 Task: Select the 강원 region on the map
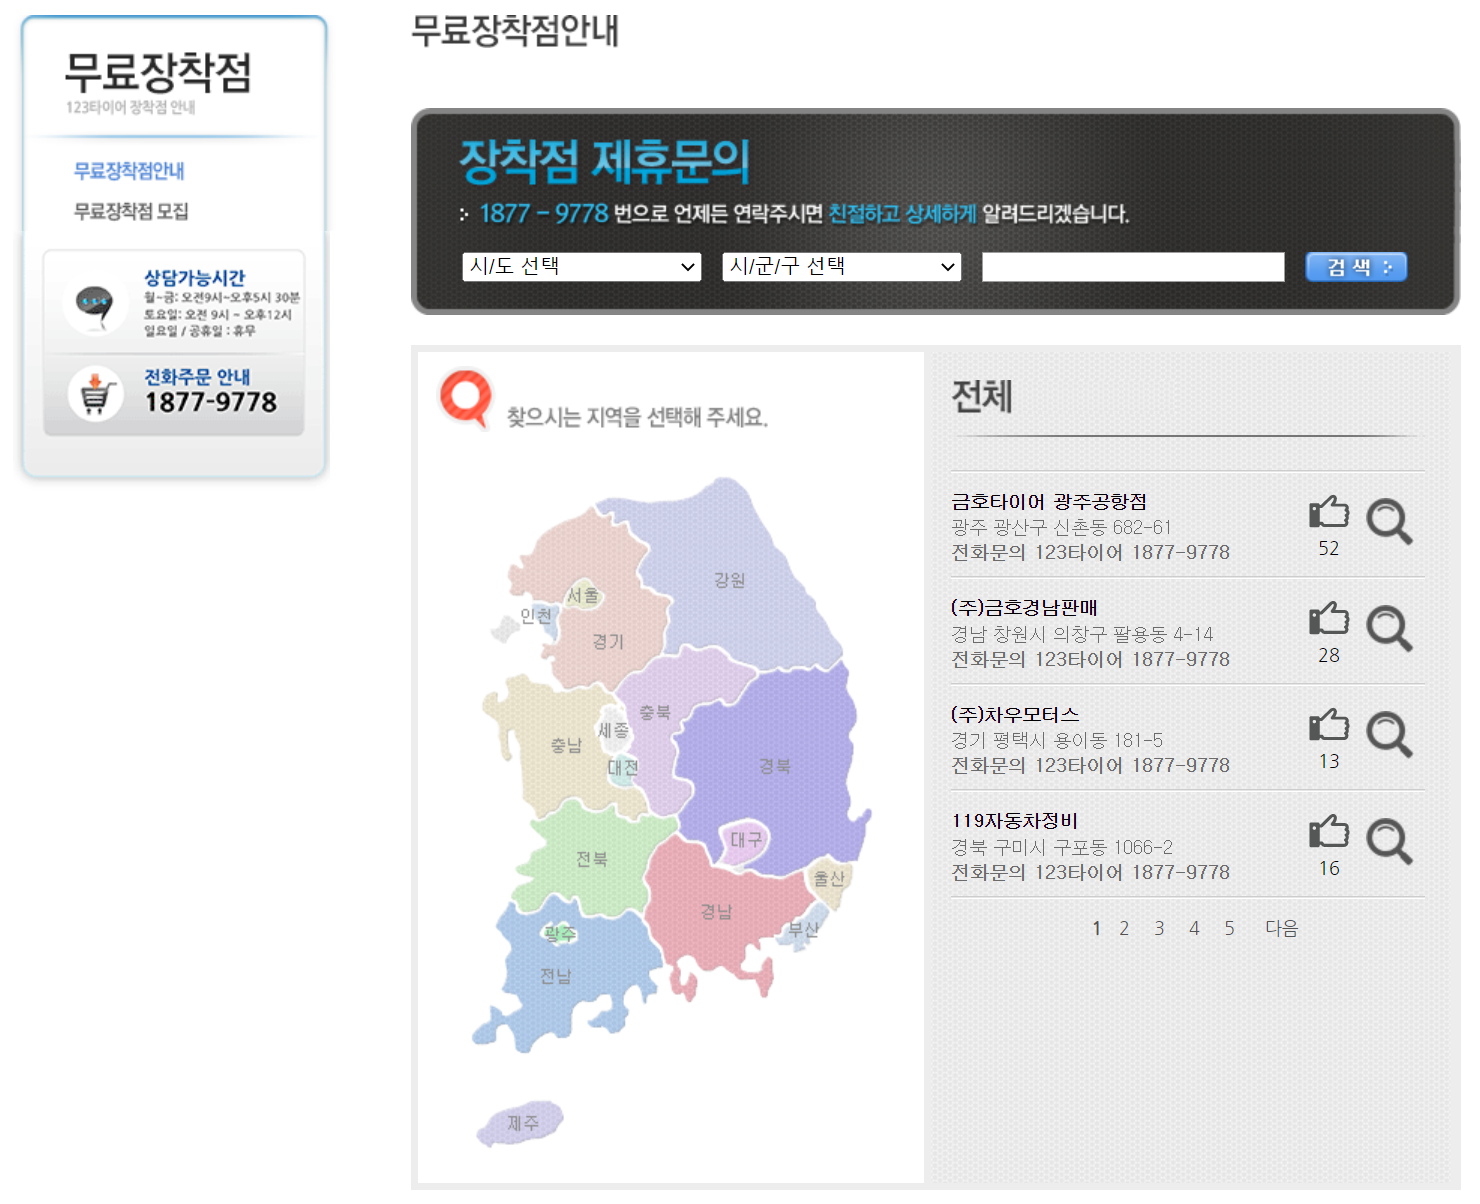[x=731, y=578]
